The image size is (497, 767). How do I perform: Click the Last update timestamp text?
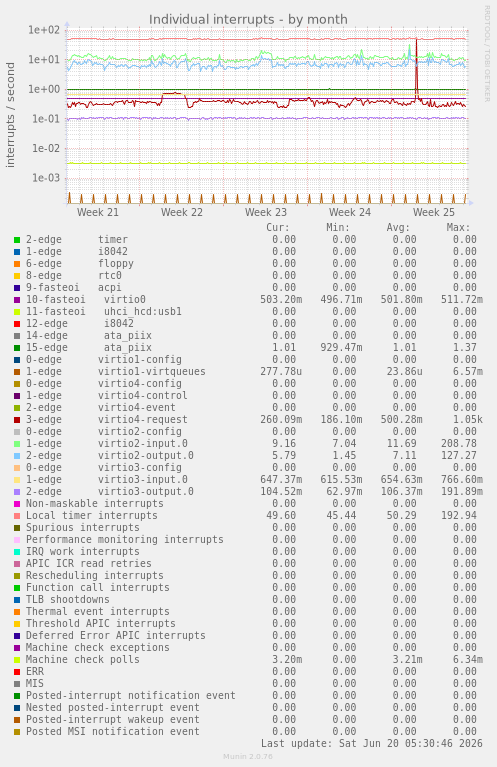point(372,744)
